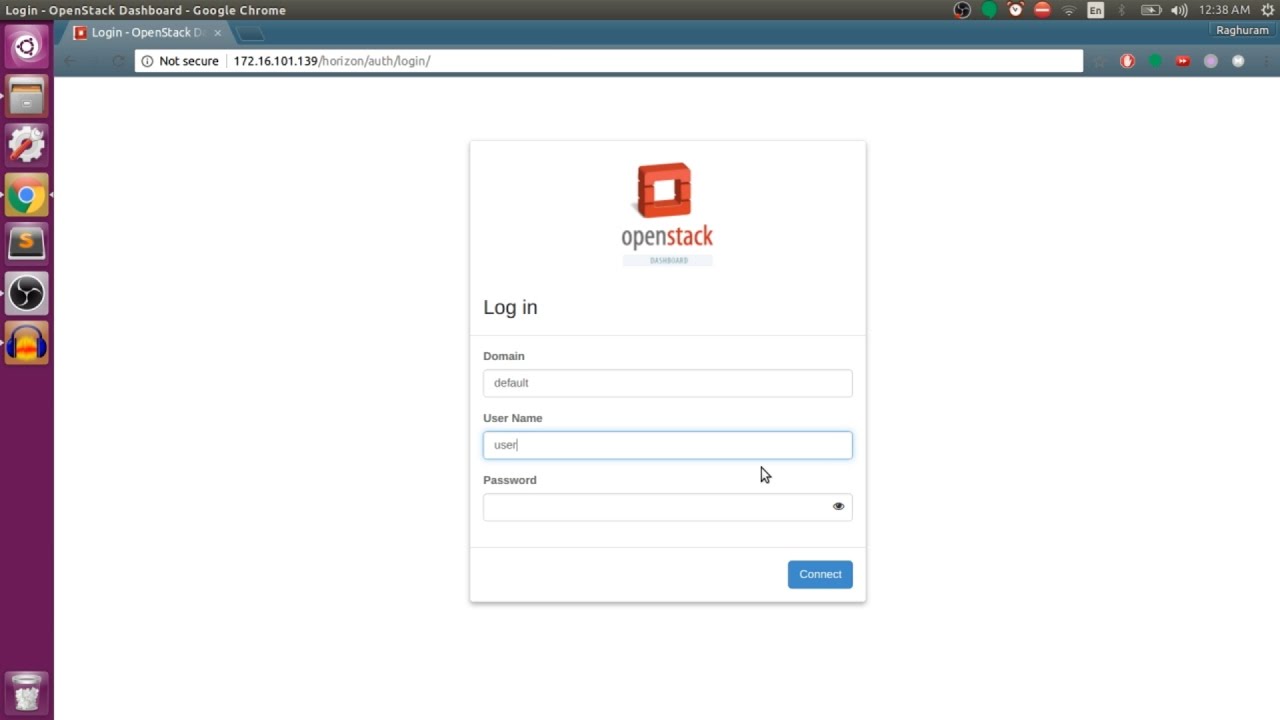The height and width of the screenshot is (720, 1280).
Task: Open Ubuntu Dash search launcher
Action: click(26, 47)
